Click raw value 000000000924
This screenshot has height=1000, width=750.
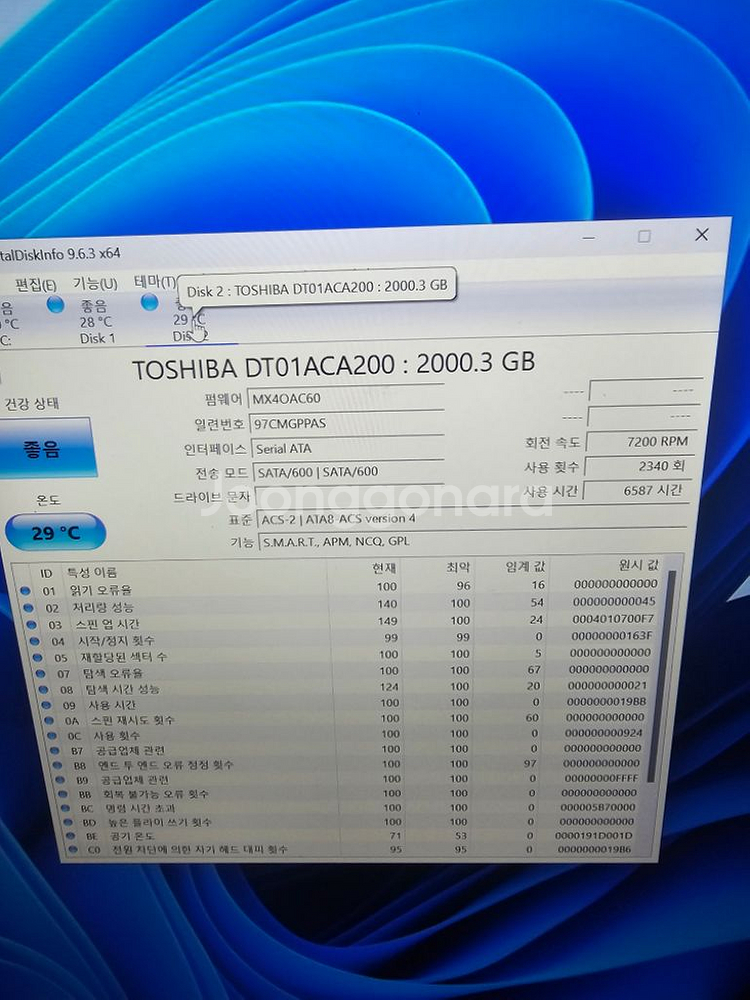click(603, 733)
